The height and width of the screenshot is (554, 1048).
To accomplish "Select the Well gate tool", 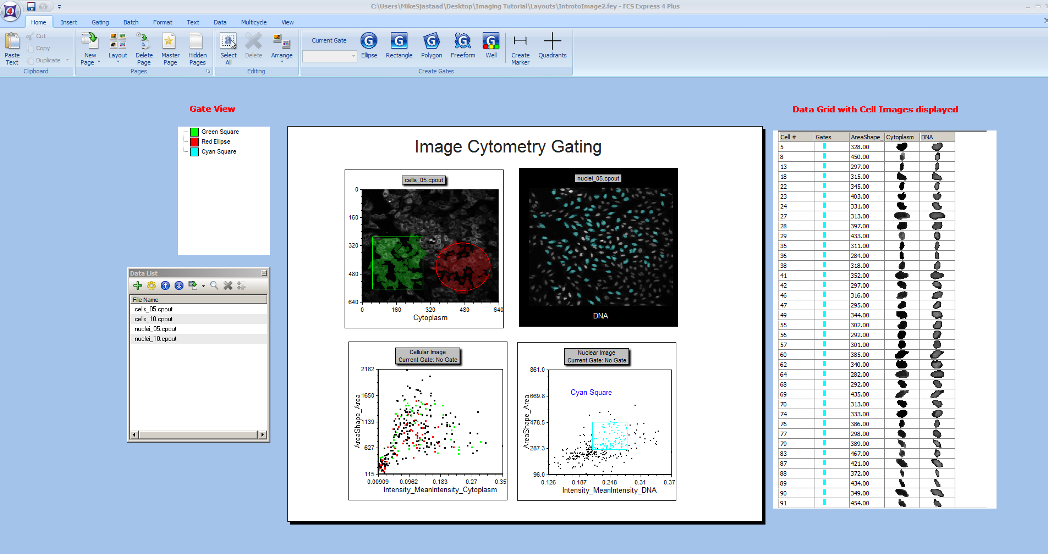I will pyautogui.click(x=491, y=45).
